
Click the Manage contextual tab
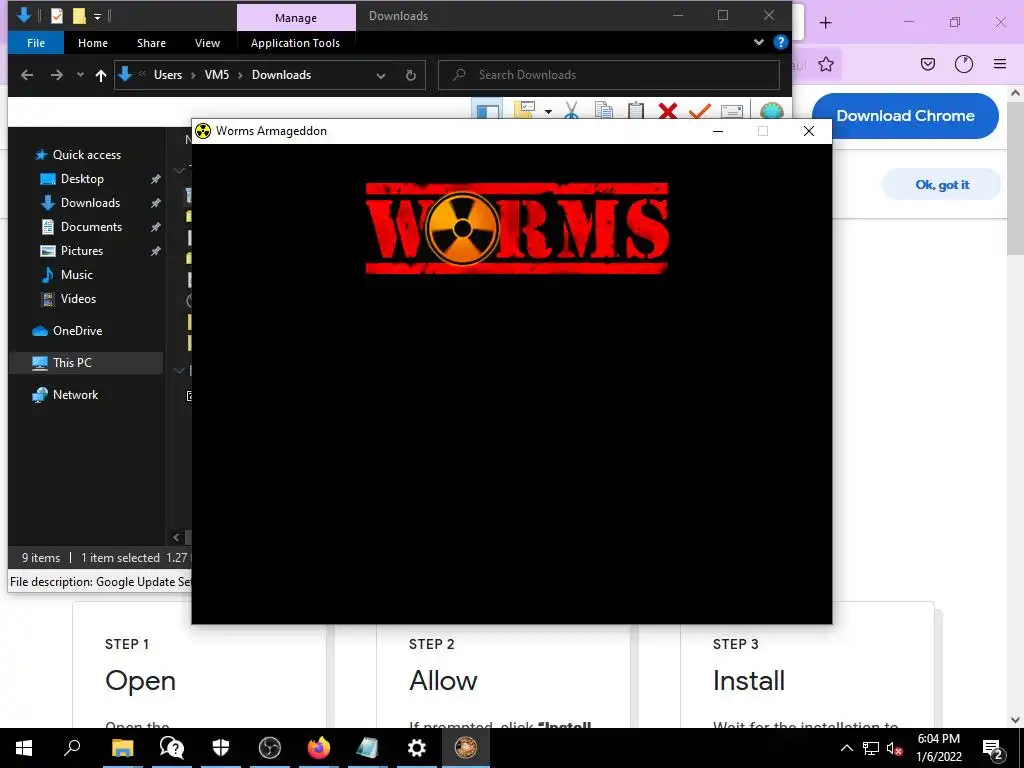coord(296,18)
